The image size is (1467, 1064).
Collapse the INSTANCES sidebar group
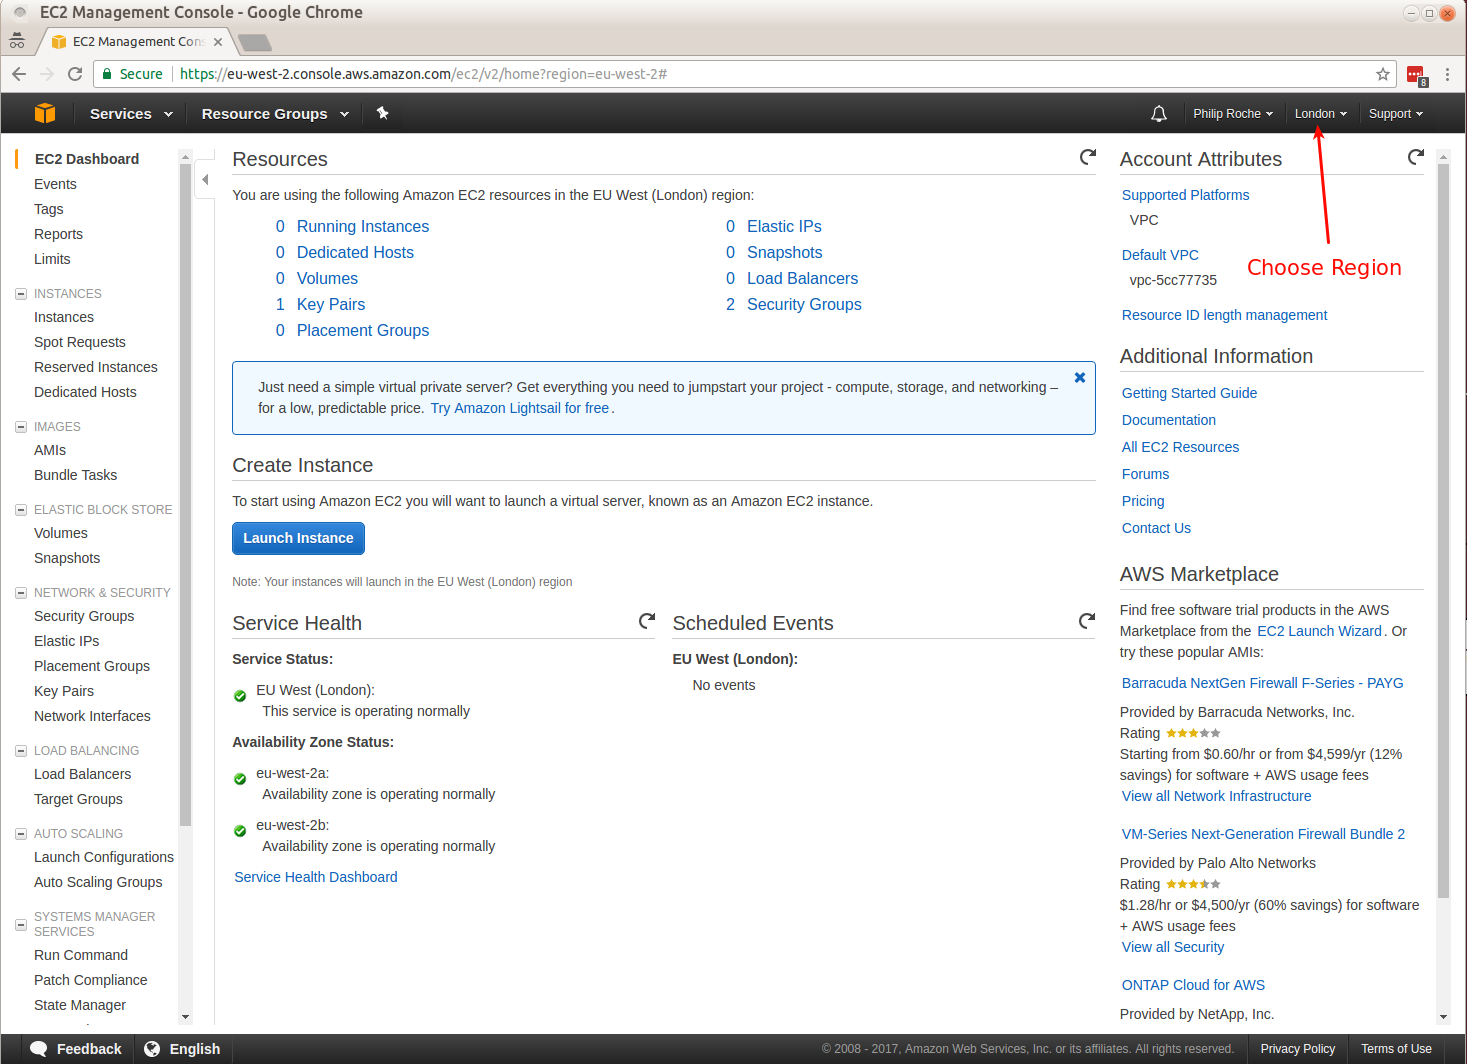pos(21,294)
